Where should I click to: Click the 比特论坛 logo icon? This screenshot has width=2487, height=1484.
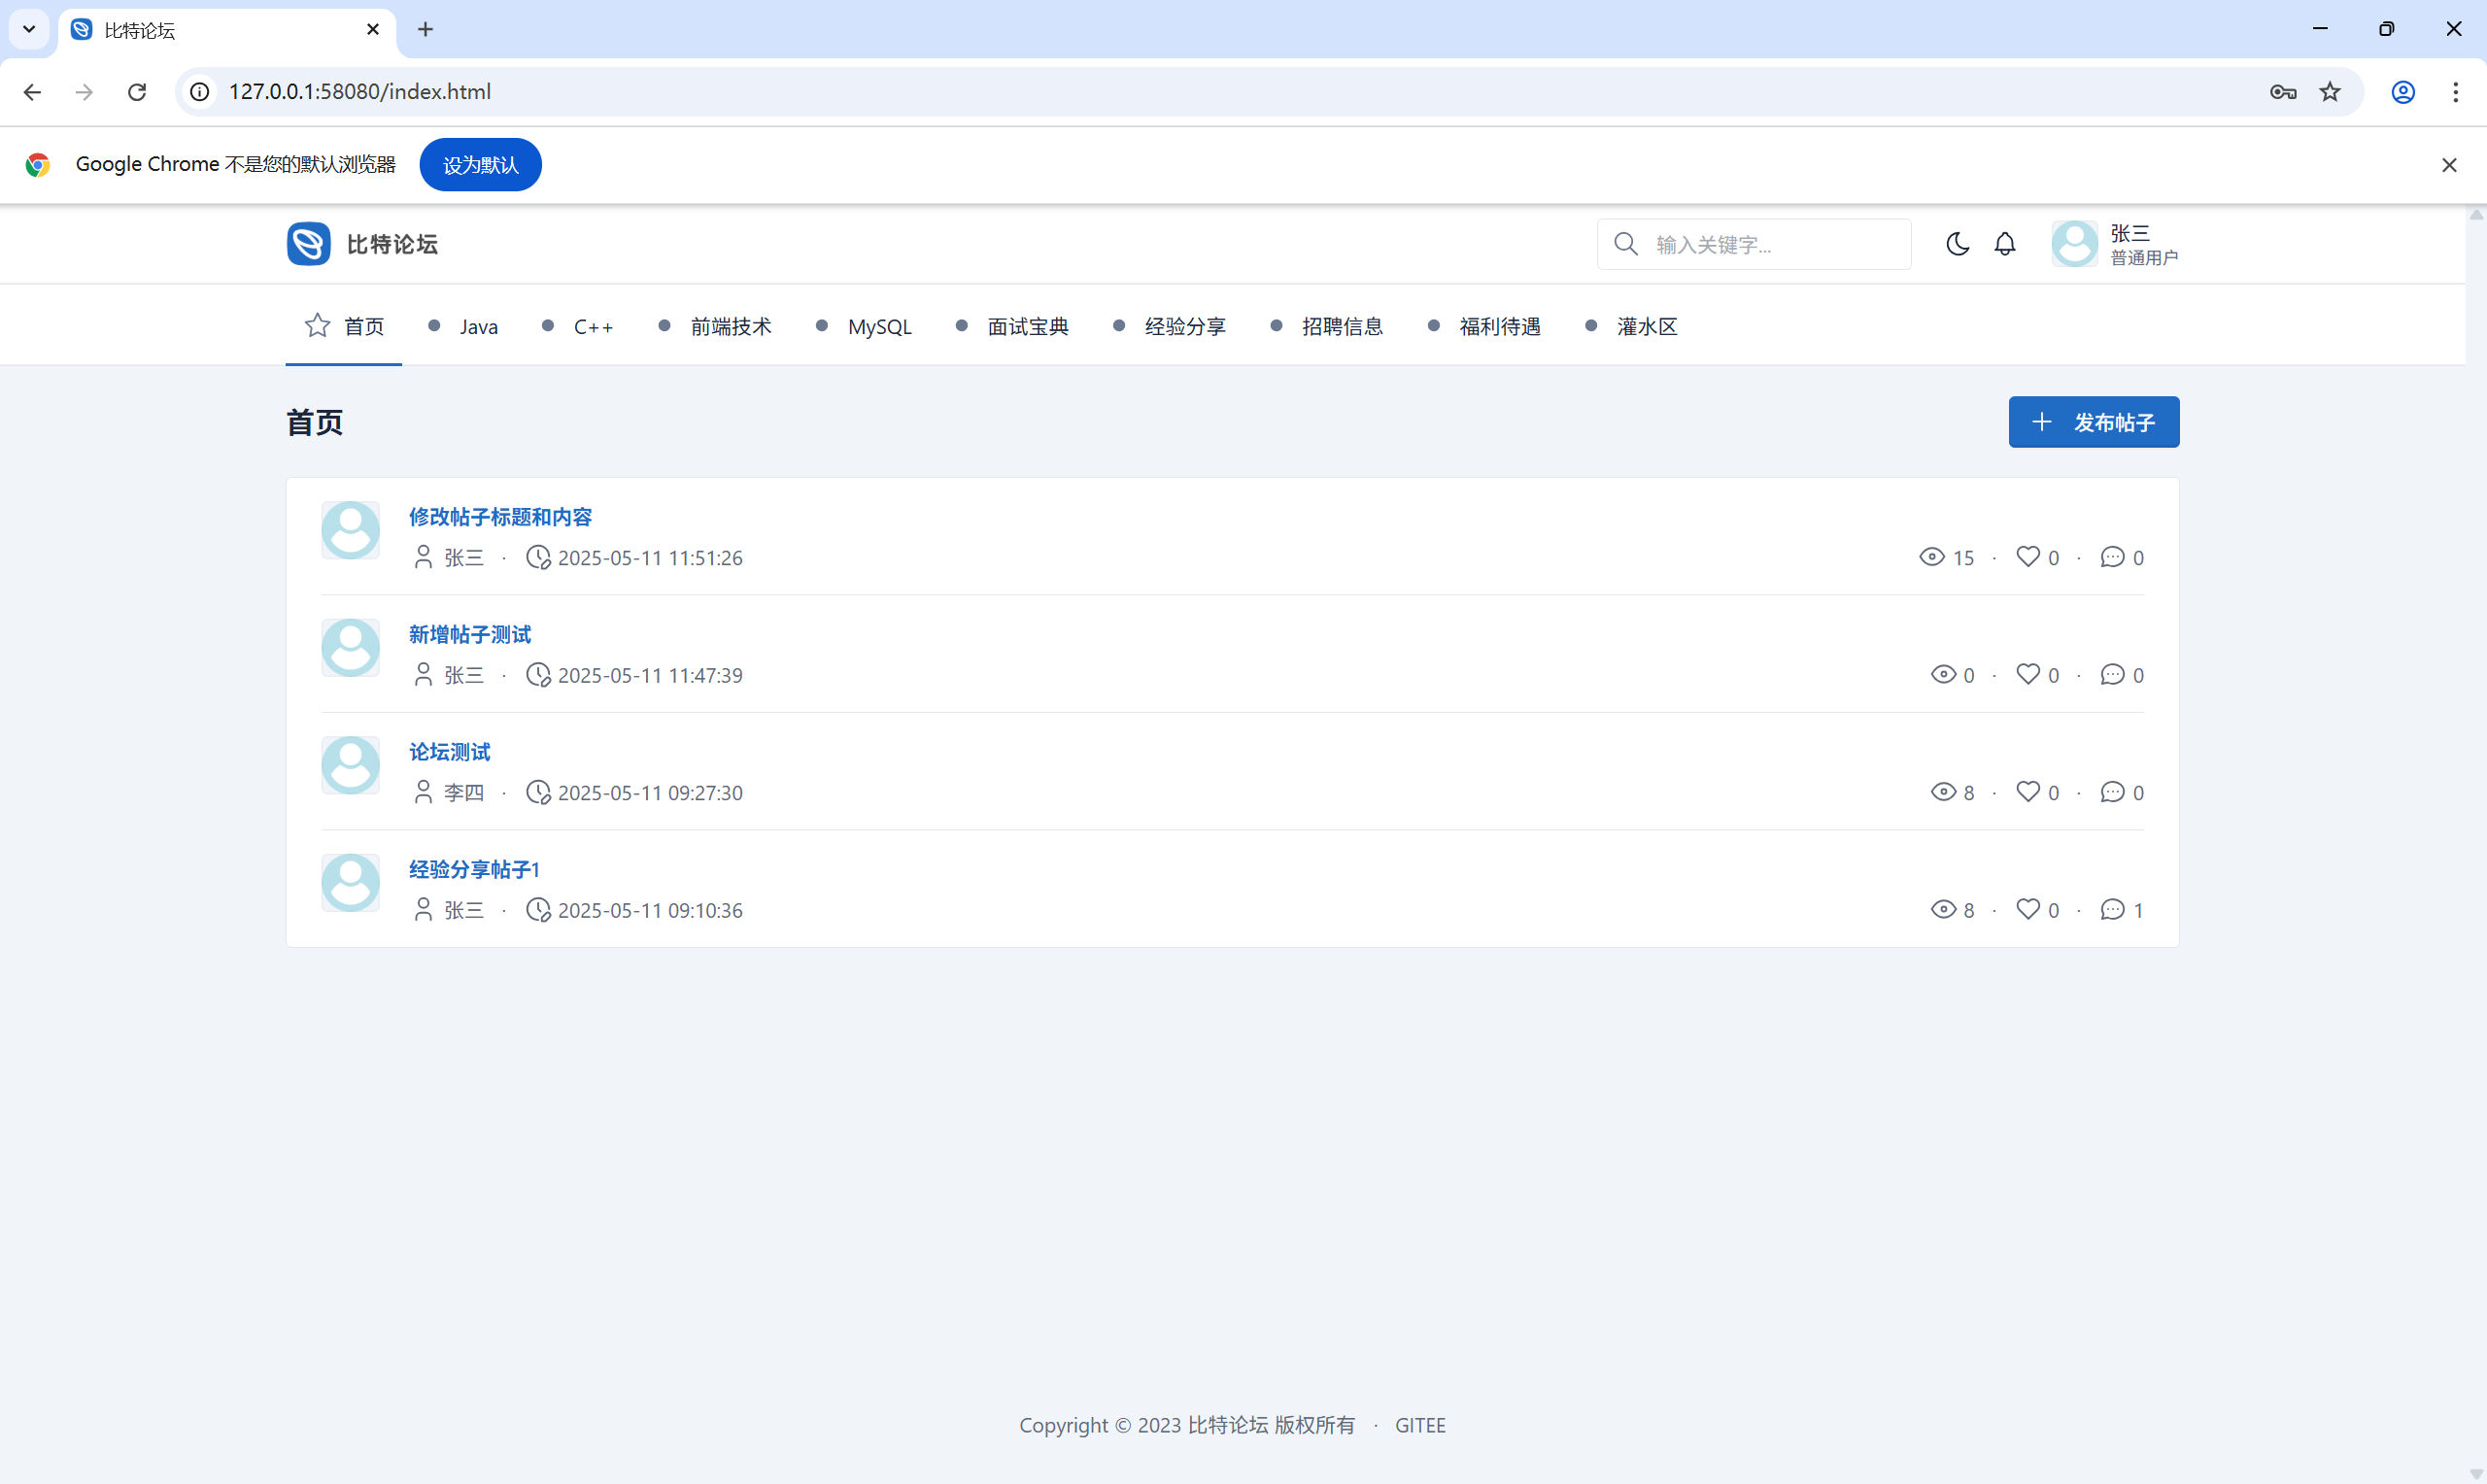[308, 244]
